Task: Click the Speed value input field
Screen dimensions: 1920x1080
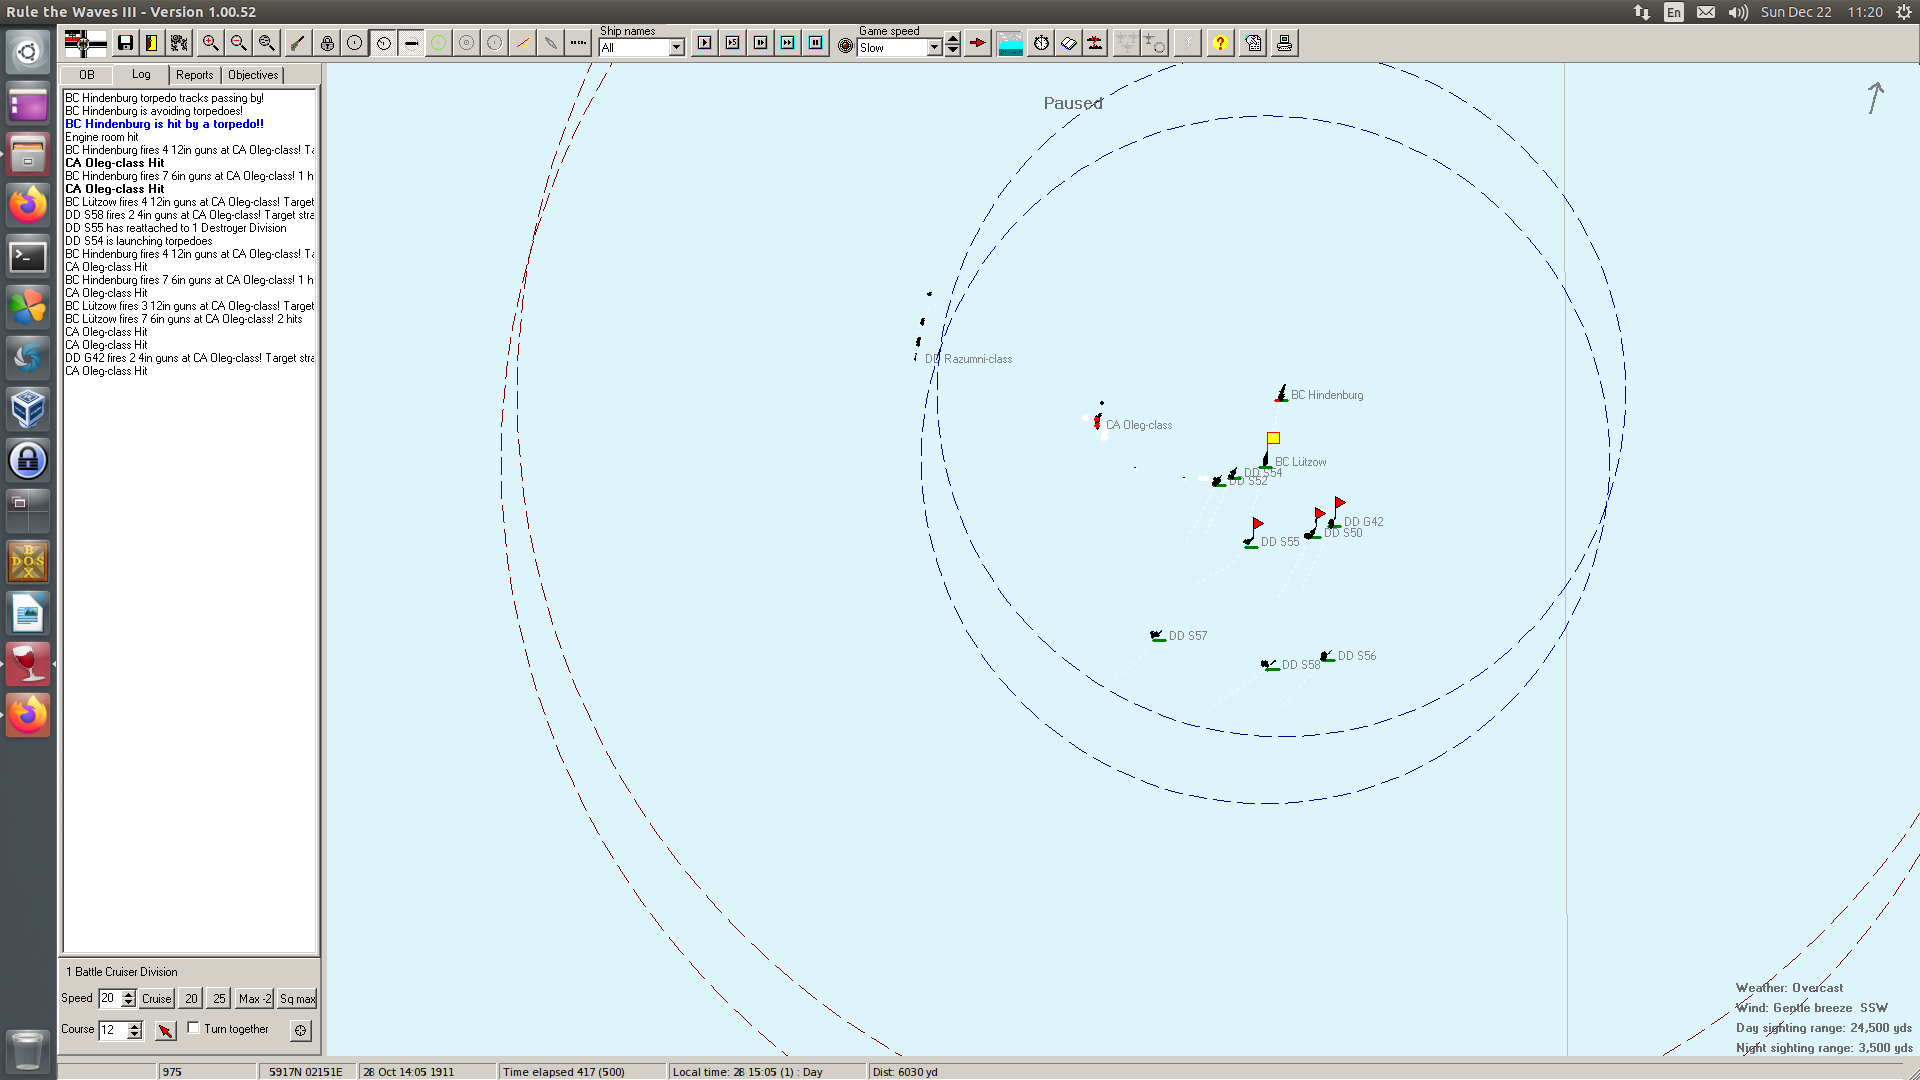Action: tap(109, 998)
